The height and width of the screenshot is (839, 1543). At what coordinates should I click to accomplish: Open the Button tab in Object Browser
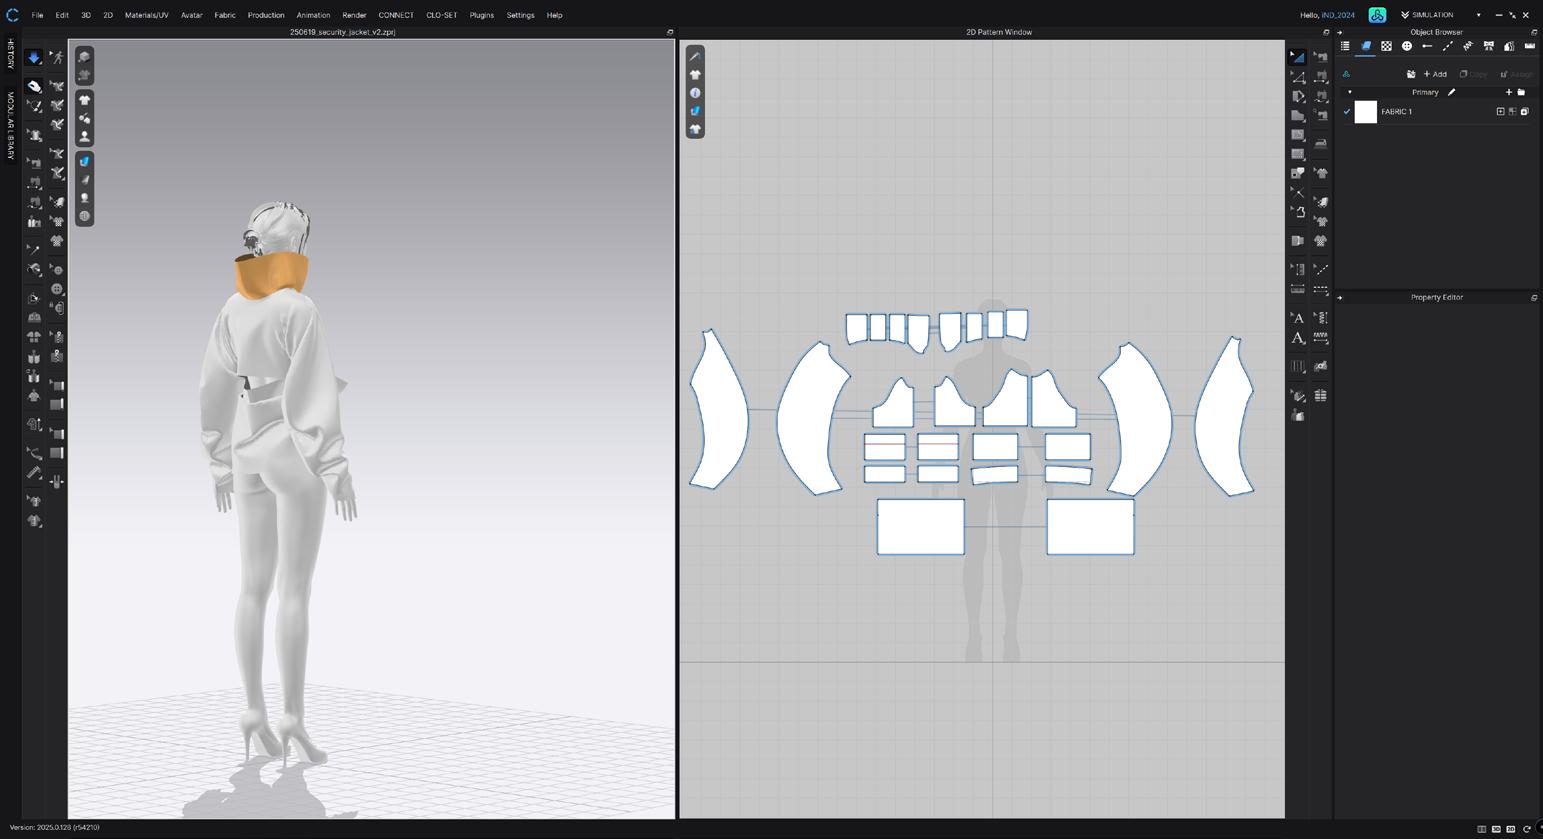click(1407, 46)
